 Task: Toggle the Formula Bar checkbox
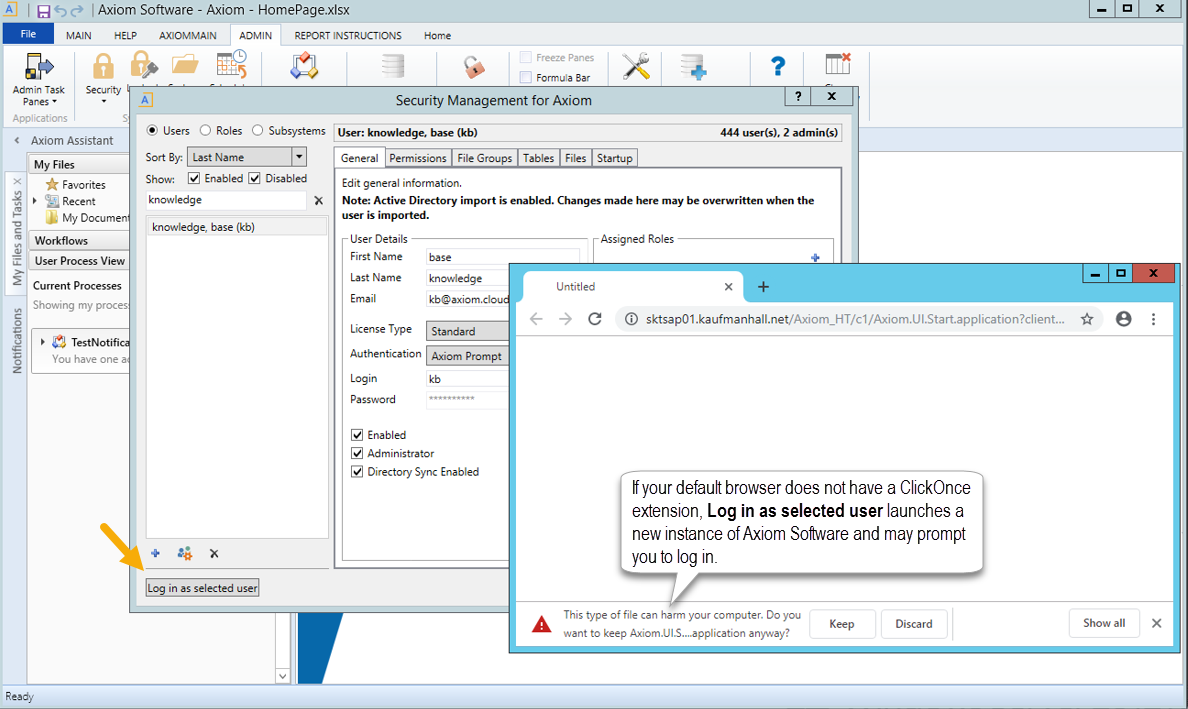click(x=526, y=77)
